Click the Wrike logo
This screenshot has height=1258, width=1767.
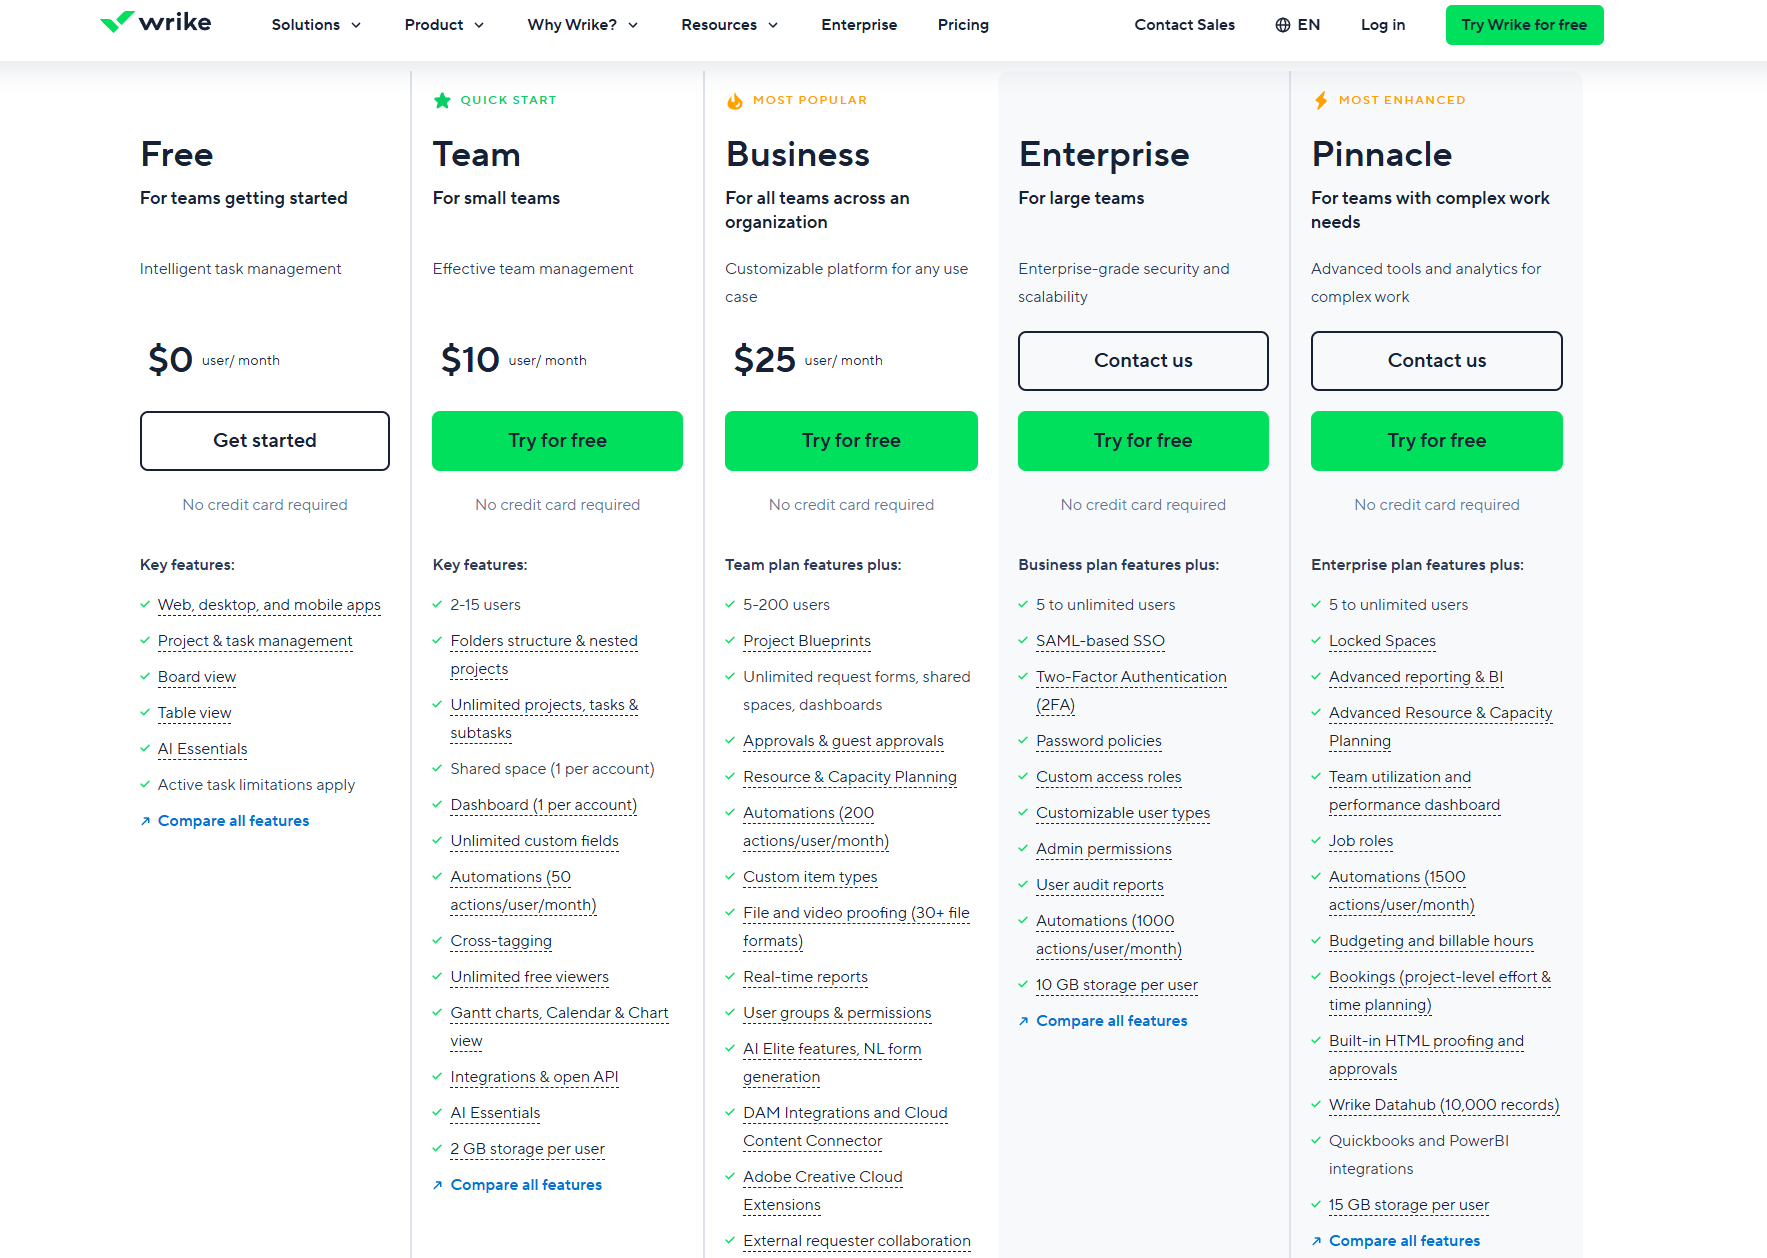155,22
